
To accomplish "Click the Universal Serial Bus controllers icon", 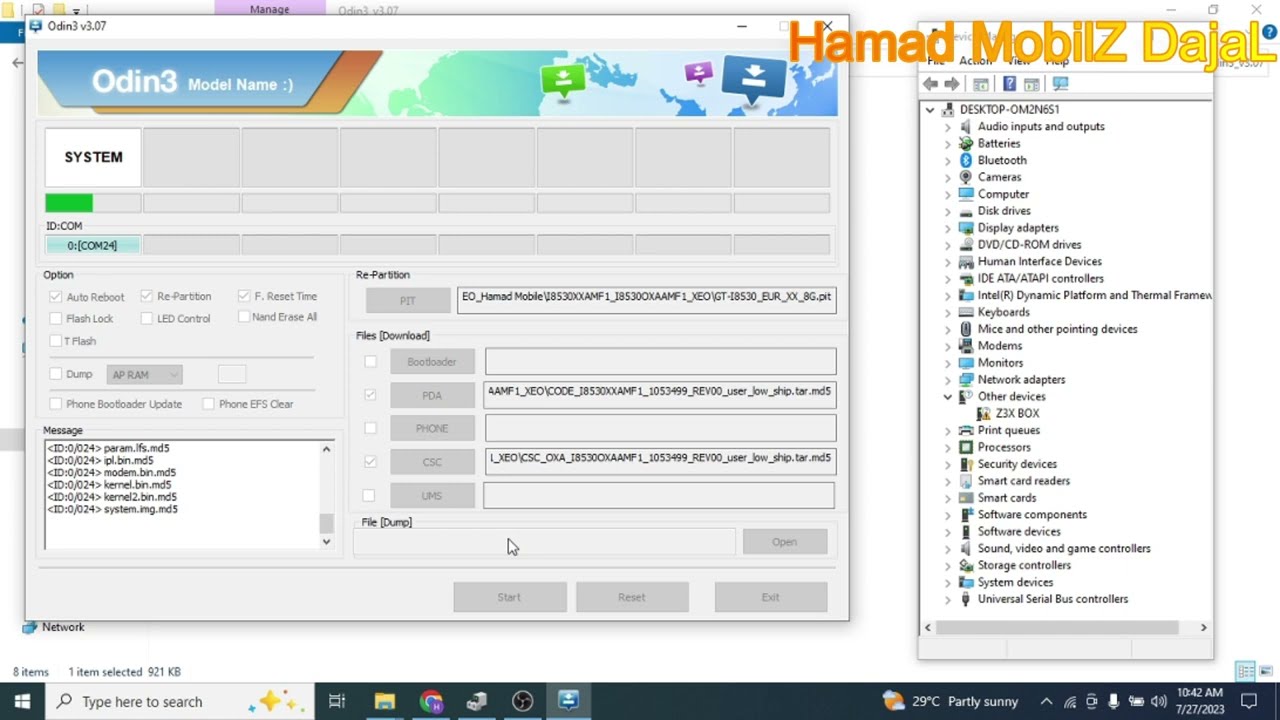I will pyautogui.click(x=966, y=599).
